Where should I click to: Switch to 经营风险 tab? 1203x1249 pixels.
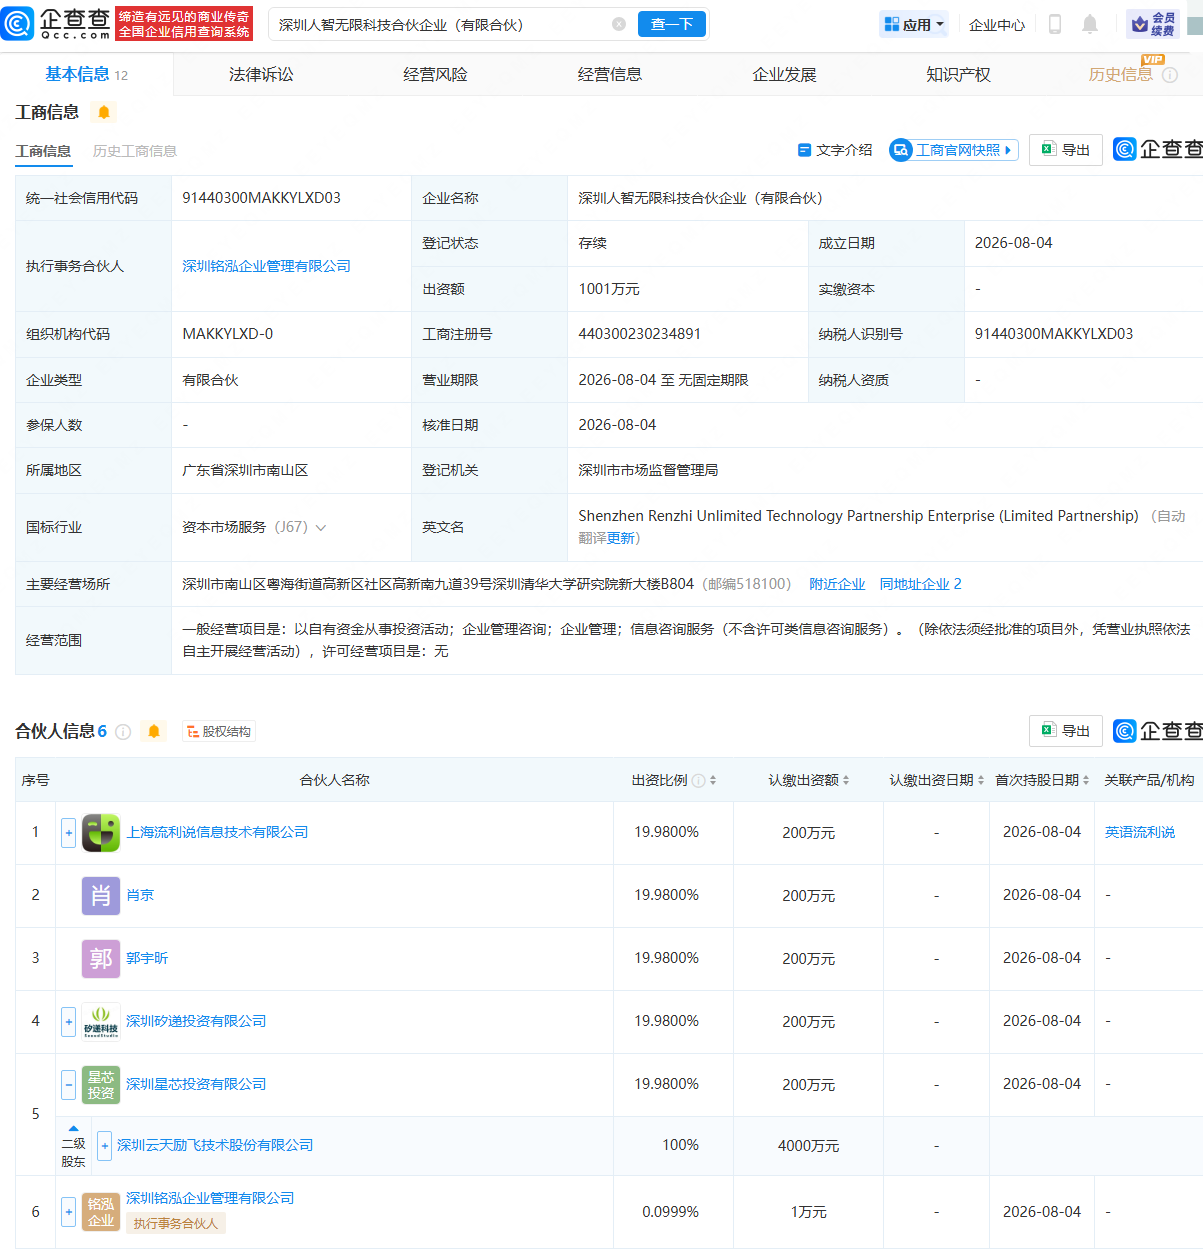(x=435, y=74)
